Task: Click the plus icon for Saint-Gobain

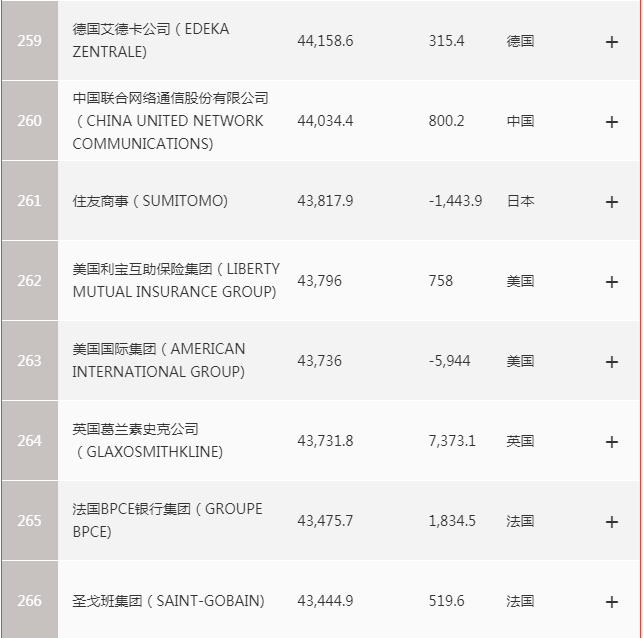Action: 612,602
